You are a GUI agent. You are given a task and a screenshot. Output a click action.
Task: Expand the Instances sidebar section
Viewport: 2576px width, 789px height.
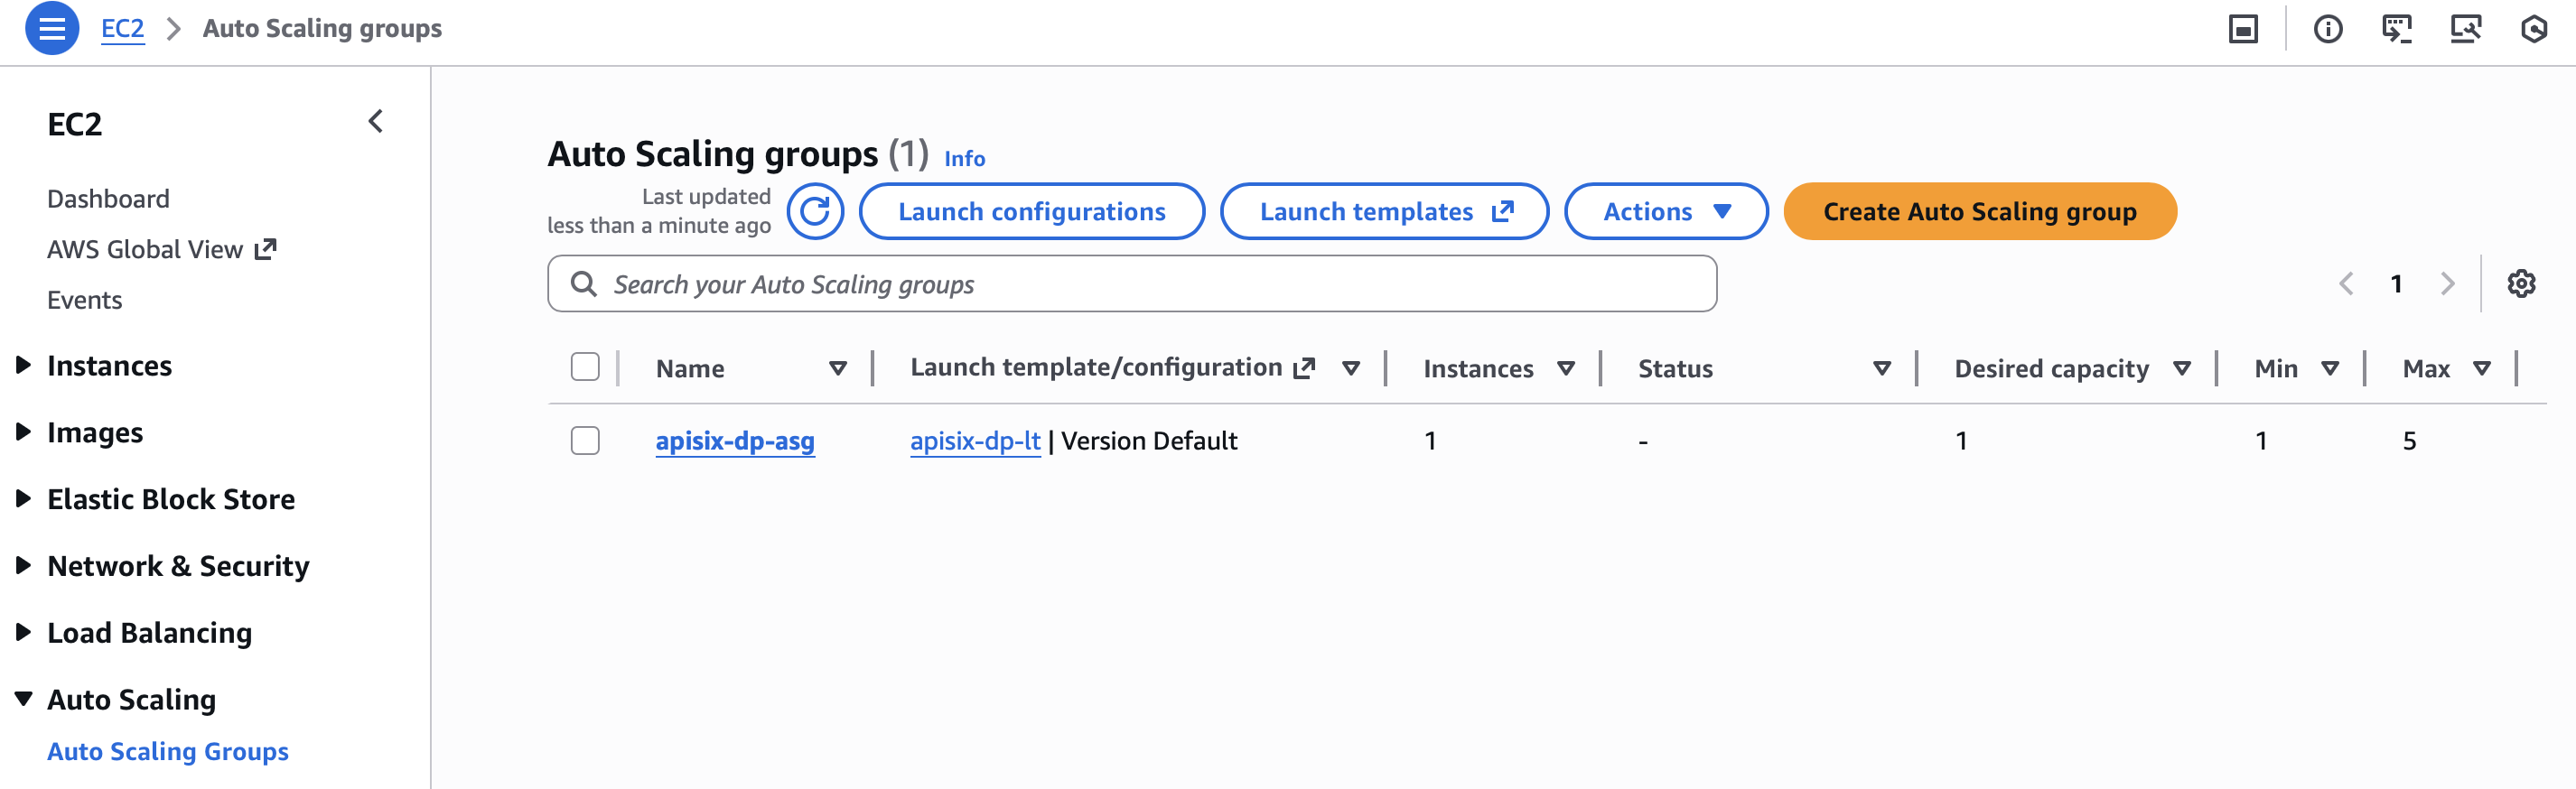click(x=24, y=366)
